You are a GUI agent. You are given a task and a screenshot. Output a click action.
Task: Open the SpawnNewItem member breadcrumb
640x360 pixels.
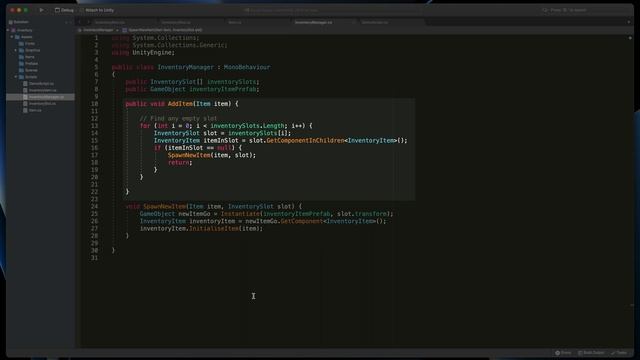(x=162, y=30)
